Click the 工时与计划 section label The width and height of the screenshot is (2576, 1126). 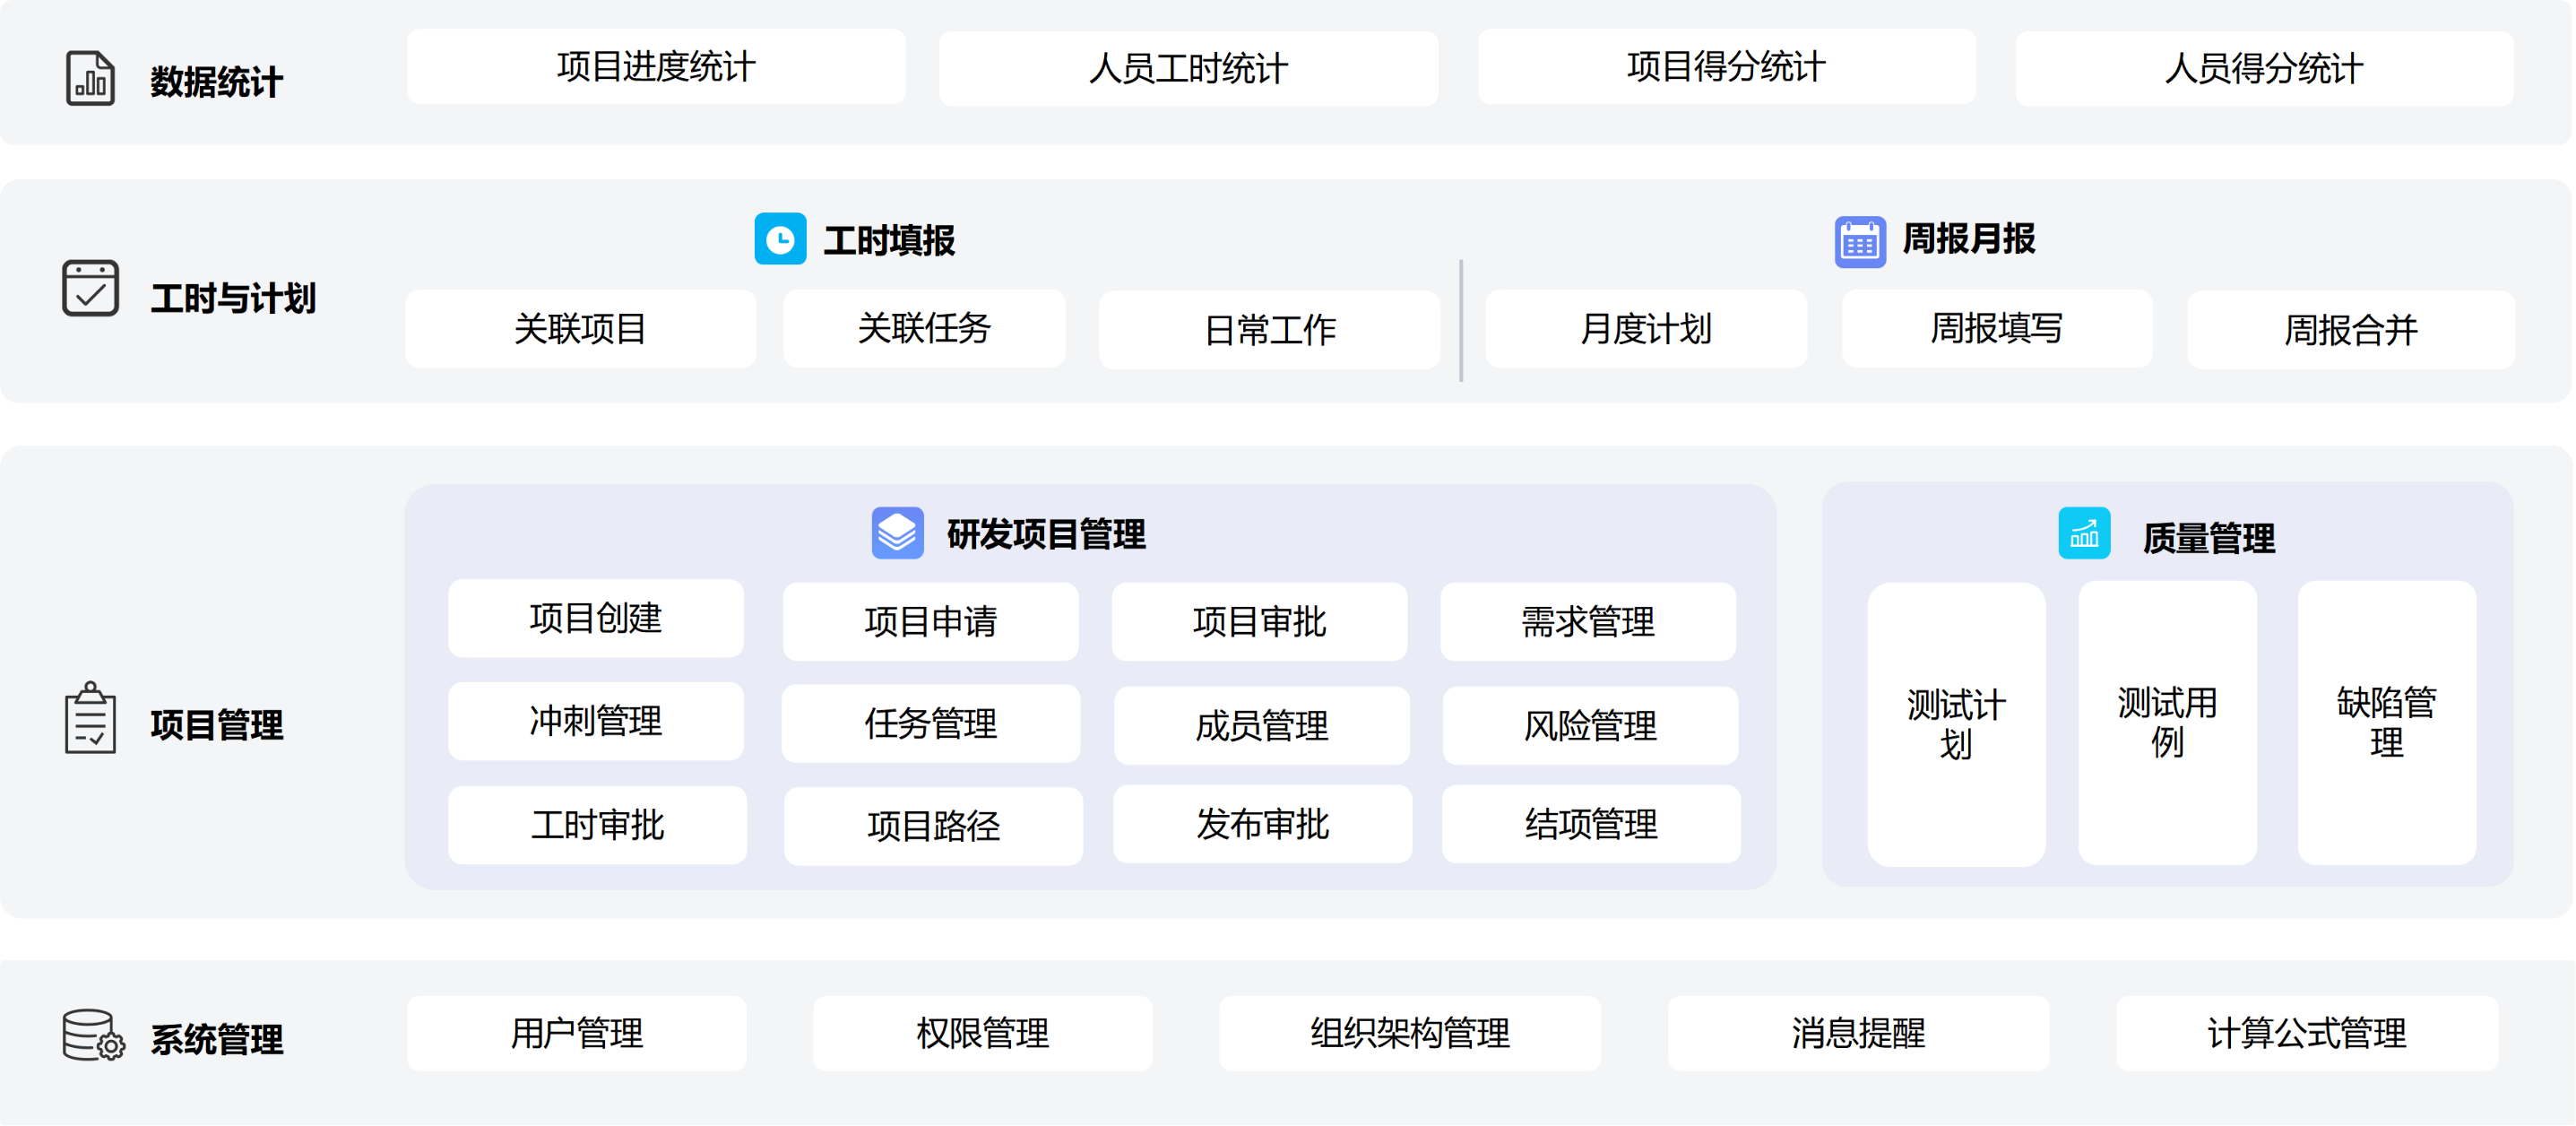click(233, 298)
